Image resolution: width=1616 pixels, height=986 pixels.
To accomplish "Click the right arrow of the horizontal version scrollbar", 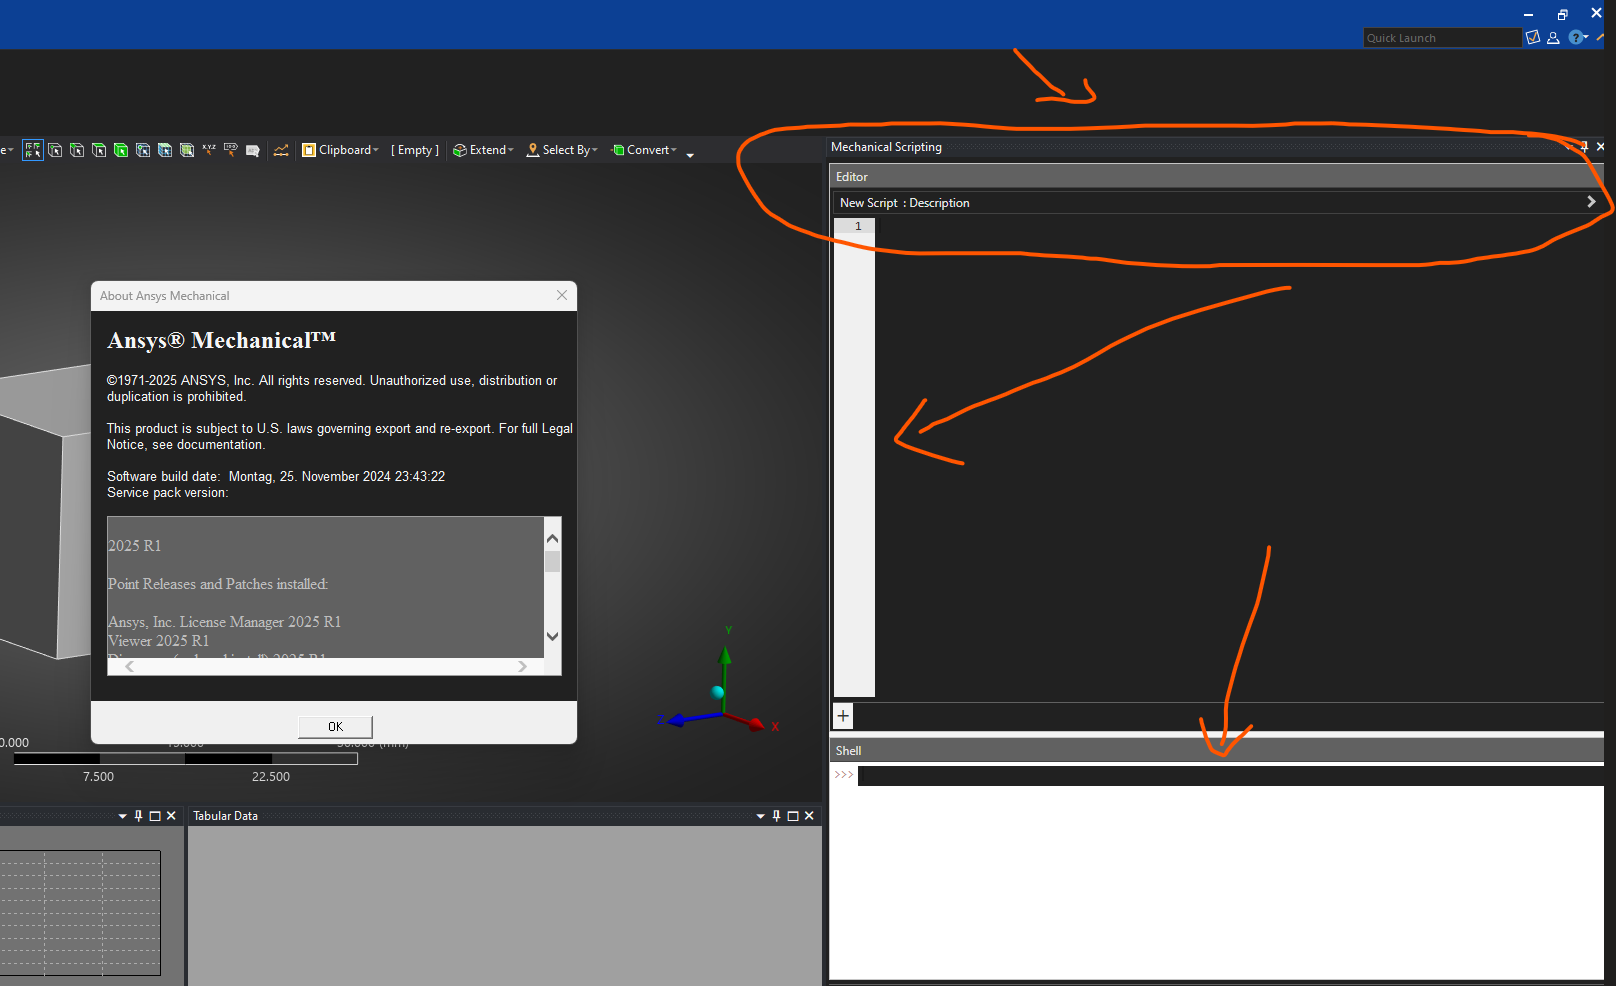I will [x=522, y=666].
